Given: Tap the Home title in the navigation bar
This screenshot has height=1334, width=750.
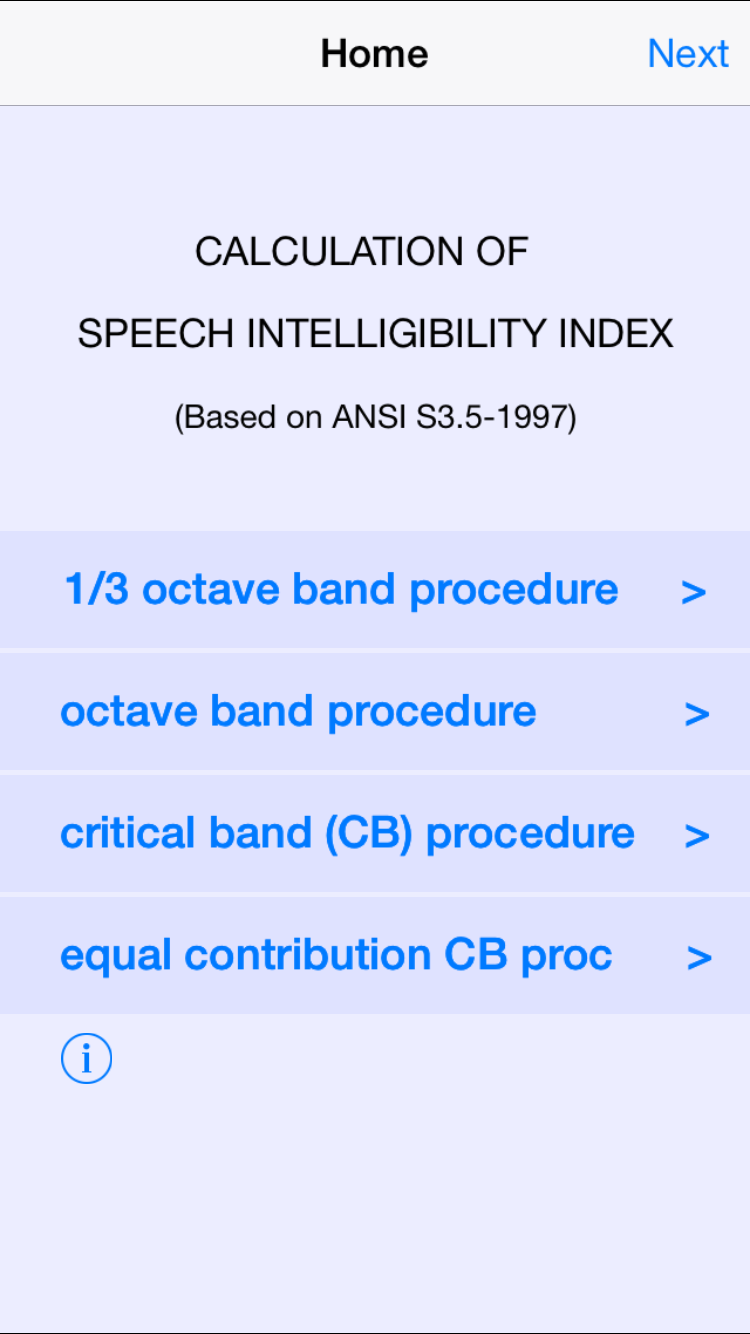Looking at the screenshot, I should click(x=374, y=53).
